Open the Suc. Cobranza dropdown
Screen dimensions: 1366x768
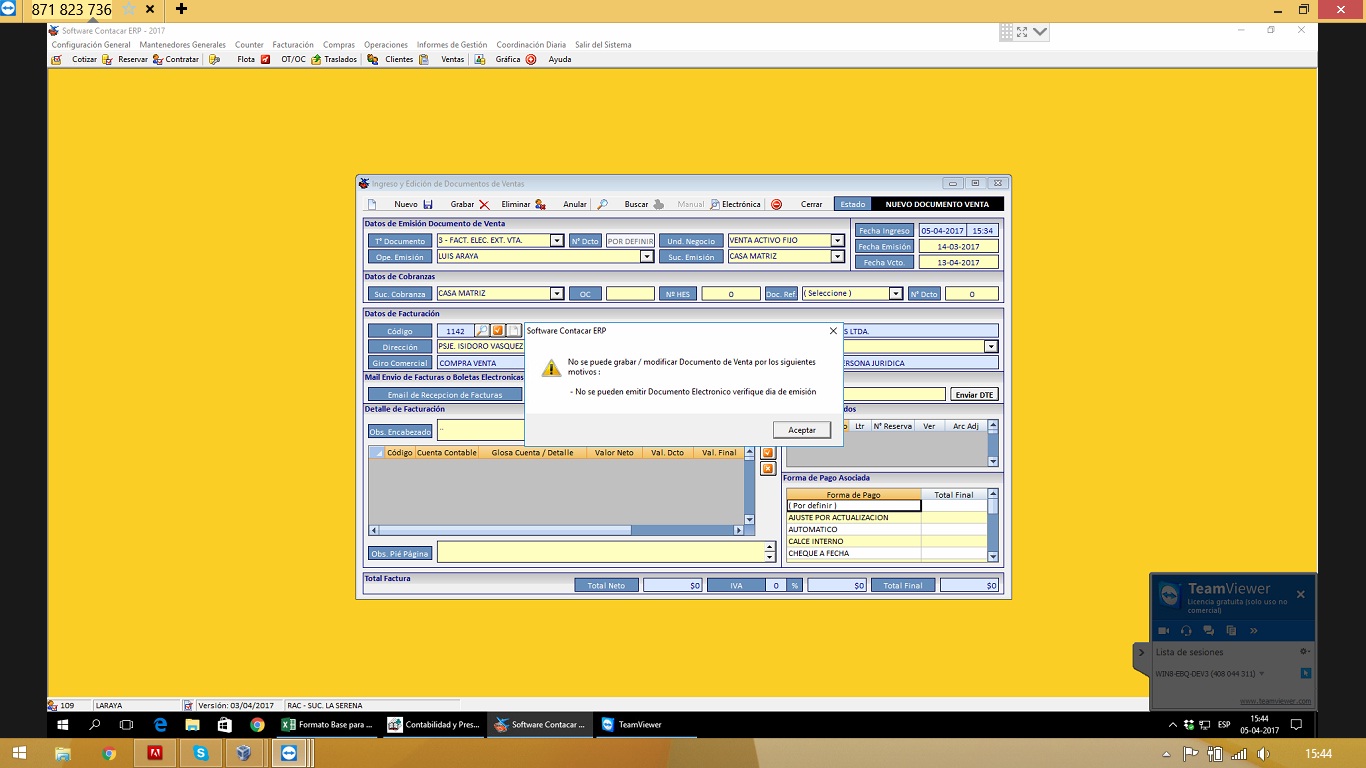tap(557, 294)
